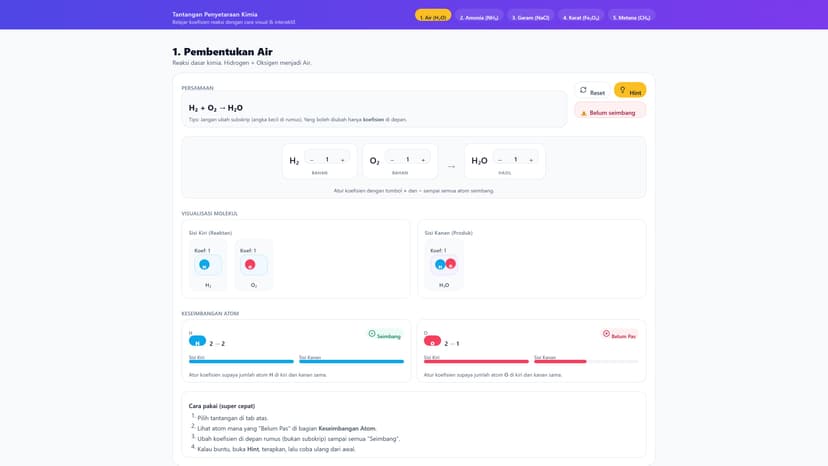Click the oxygen Sisi Kanan progress bar
The image size is (828, 466).
pos(586,361)
